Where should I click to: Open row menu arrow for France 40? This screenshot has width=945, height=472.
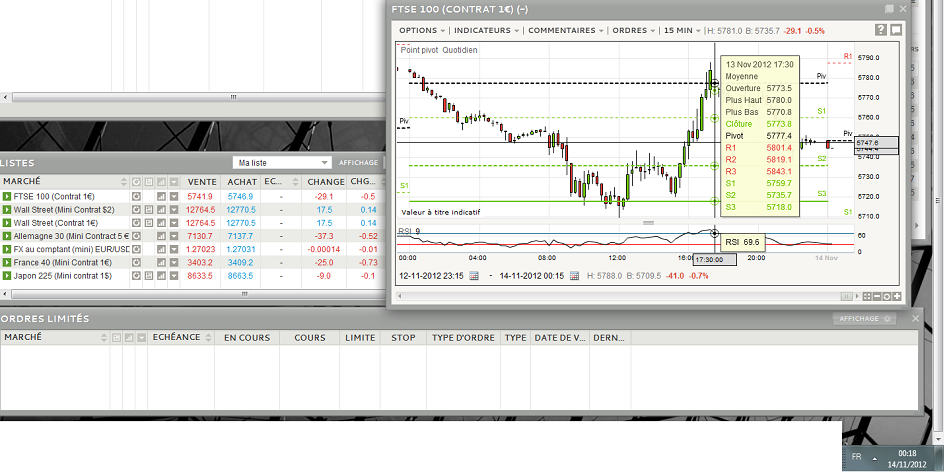174,262
